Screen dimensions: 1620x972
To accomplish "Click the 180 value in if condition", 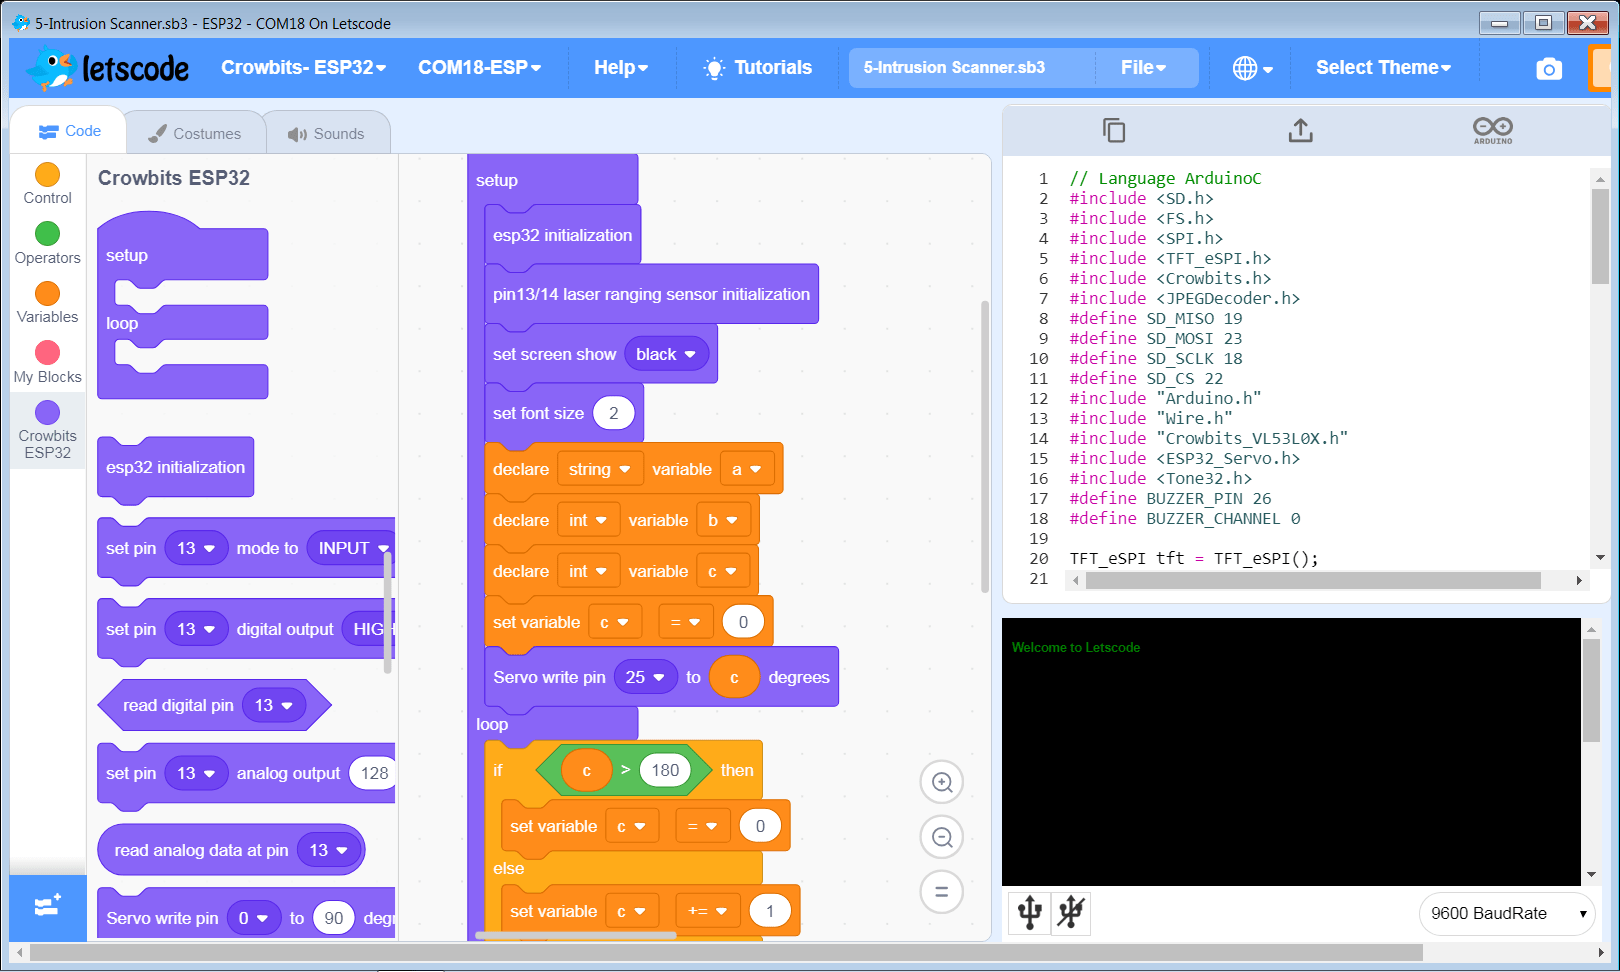I will point(665,770).
